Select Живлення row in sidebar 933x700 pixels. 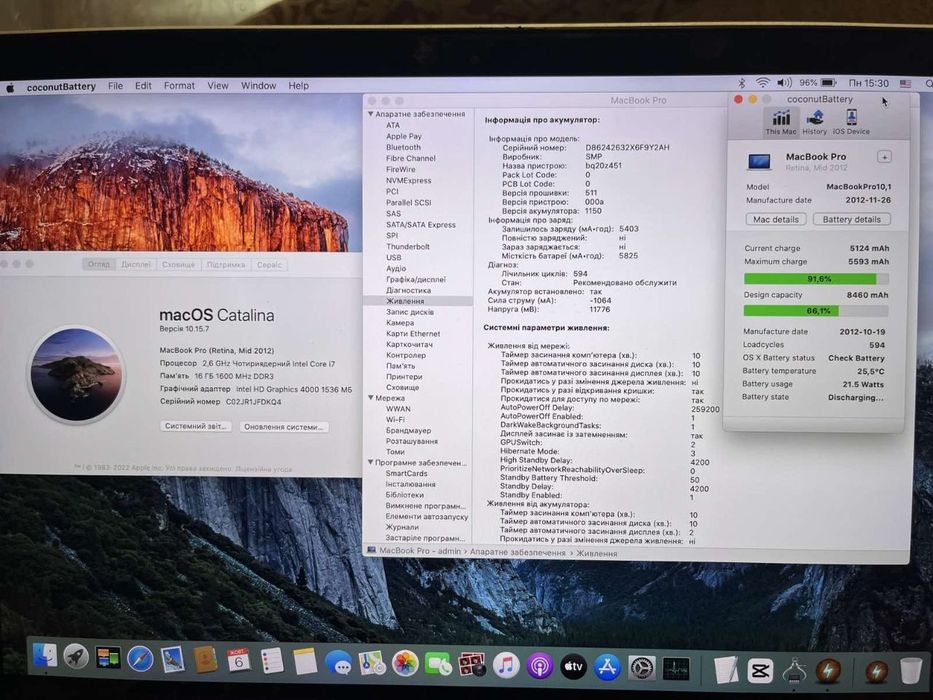click(x=418, y=301)
